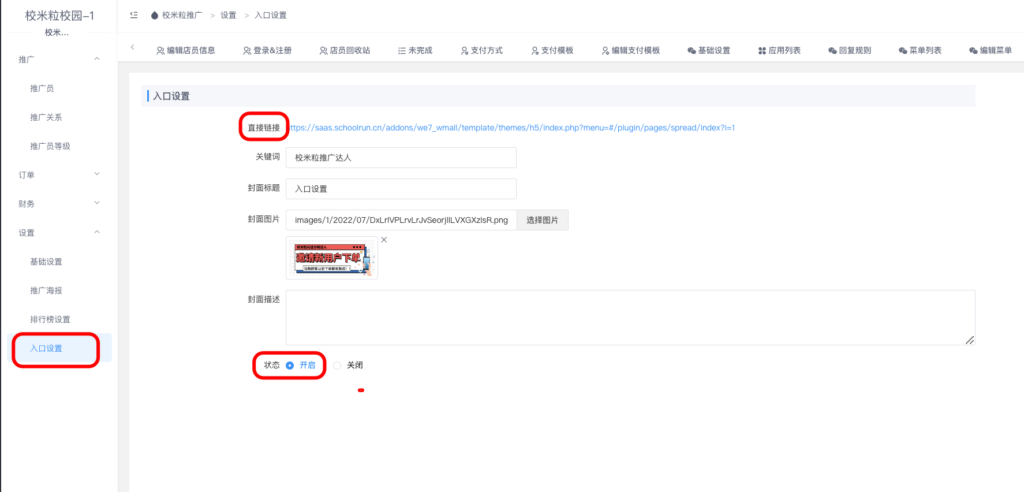Click inside the 封面描述 text area
Image resolution: width=1024 pixels, height=492 pixels.
(x=630, y=318)
